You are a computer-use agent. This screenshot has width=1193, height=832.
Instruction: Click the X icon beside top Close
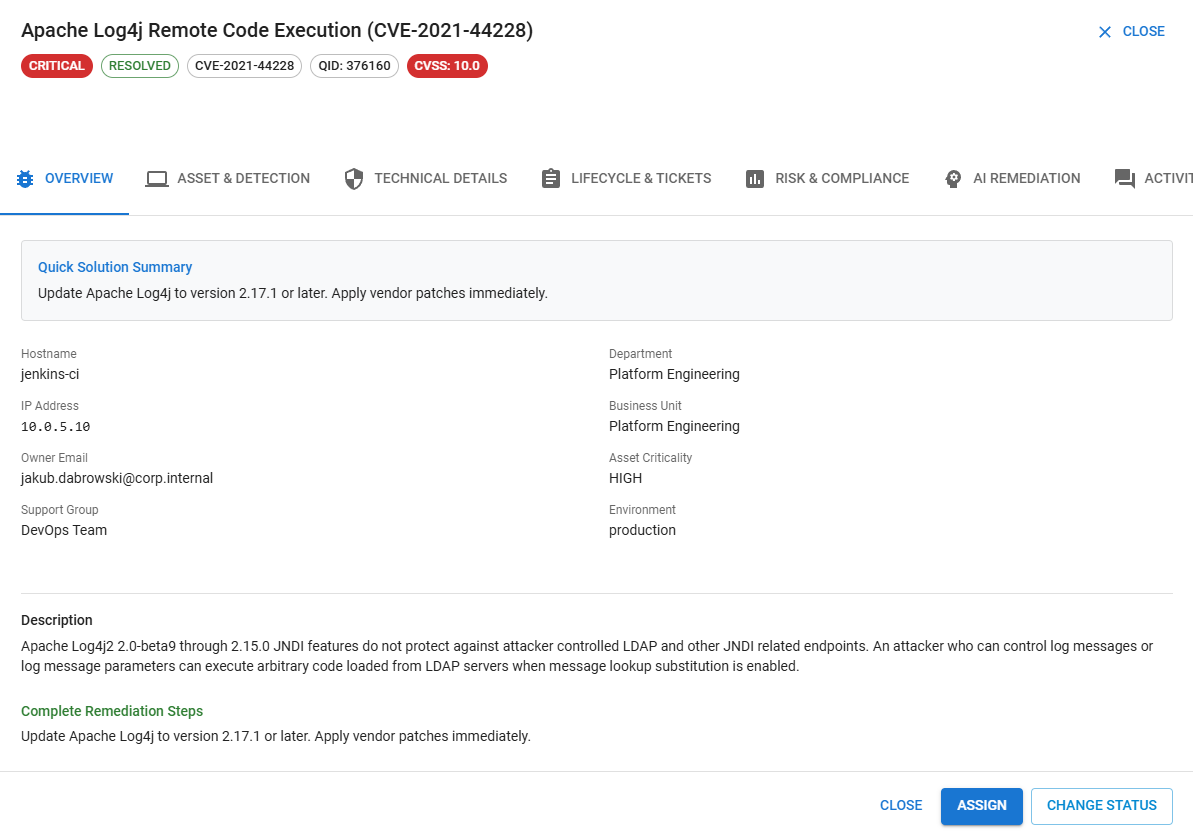point(1105,32)
